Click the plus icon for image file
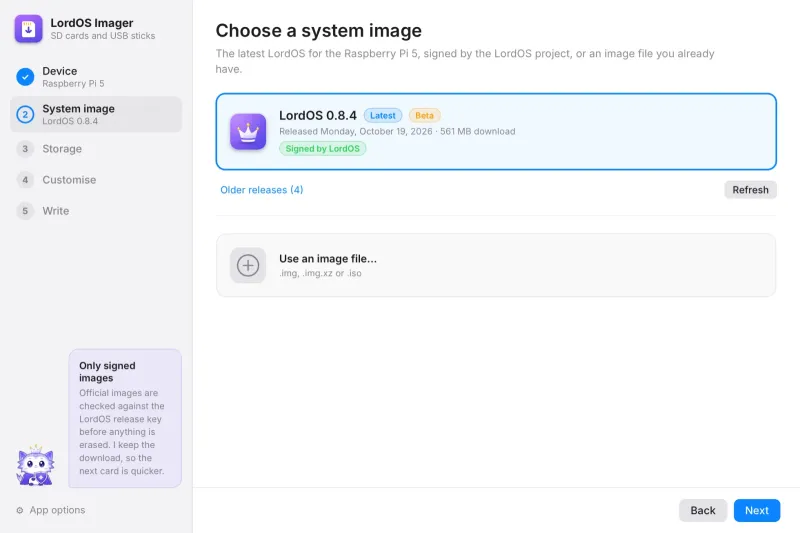This screenshot has height=533, width=800. tap(248, 265)
